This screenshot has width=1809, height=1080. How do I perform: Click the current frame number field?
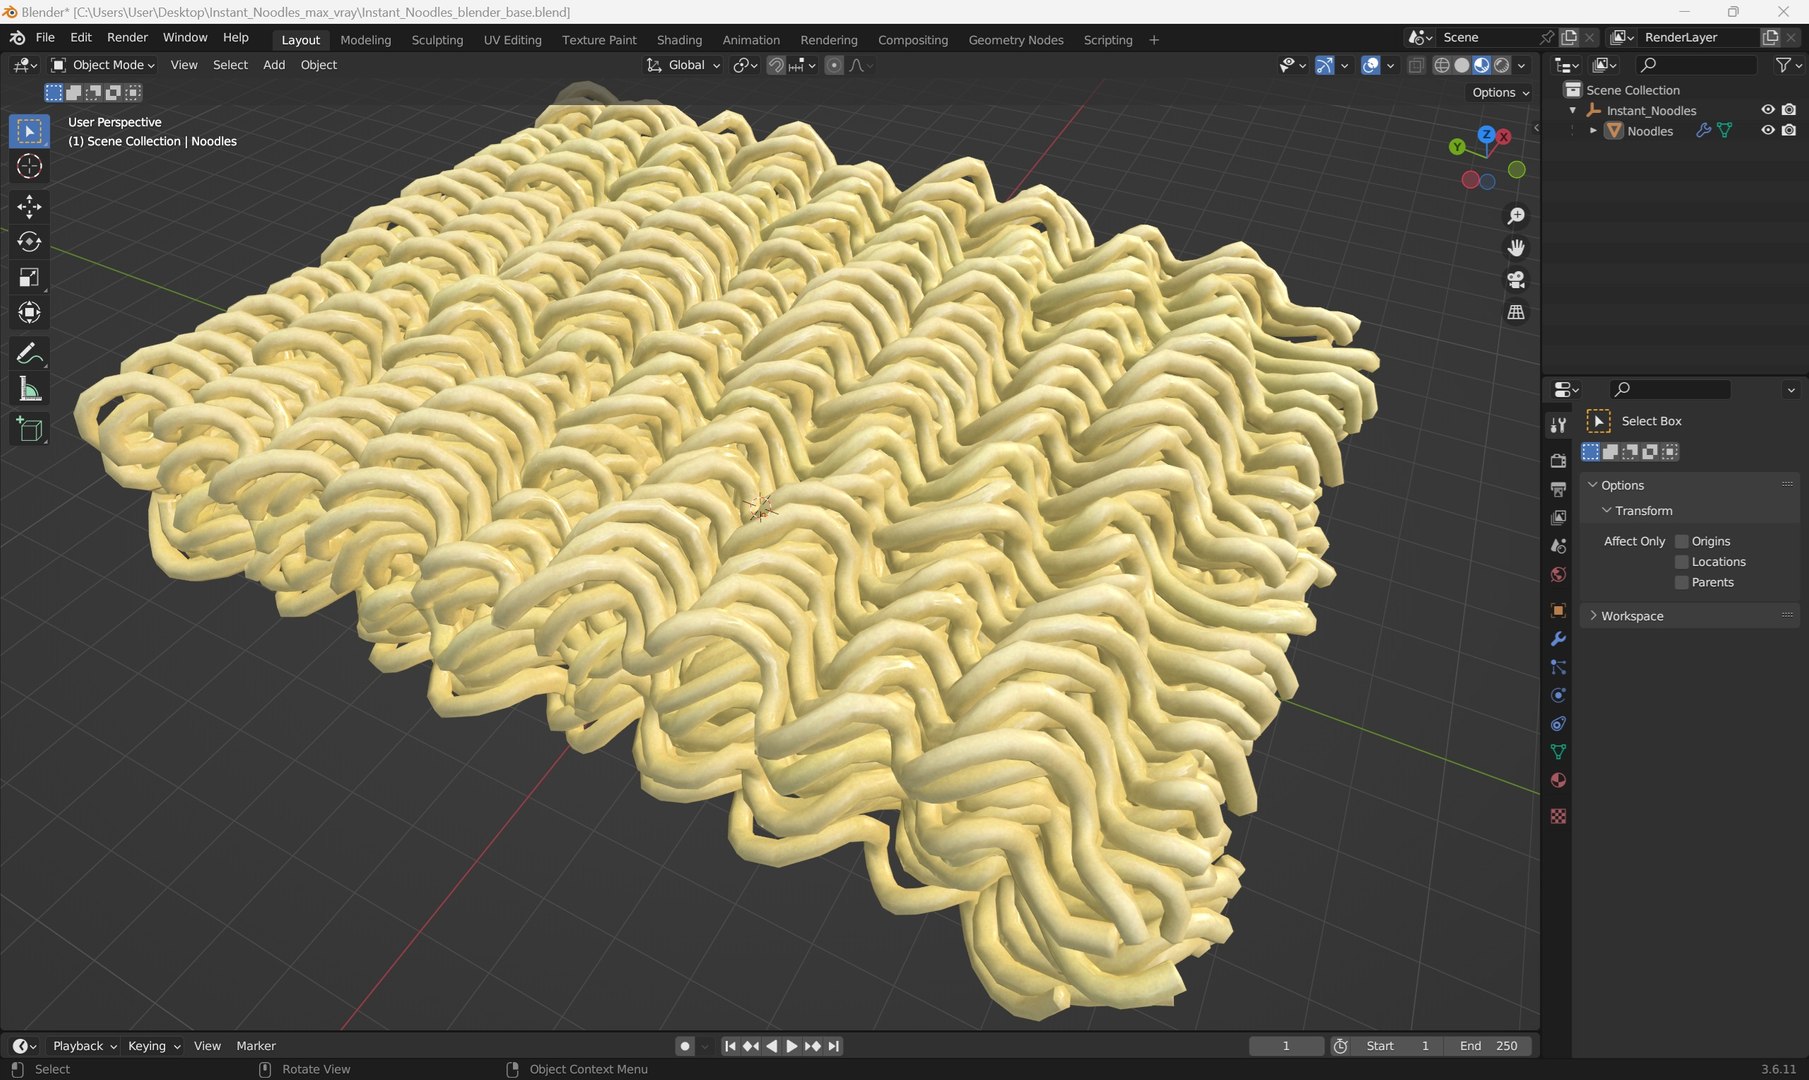coord(1286,1046)
